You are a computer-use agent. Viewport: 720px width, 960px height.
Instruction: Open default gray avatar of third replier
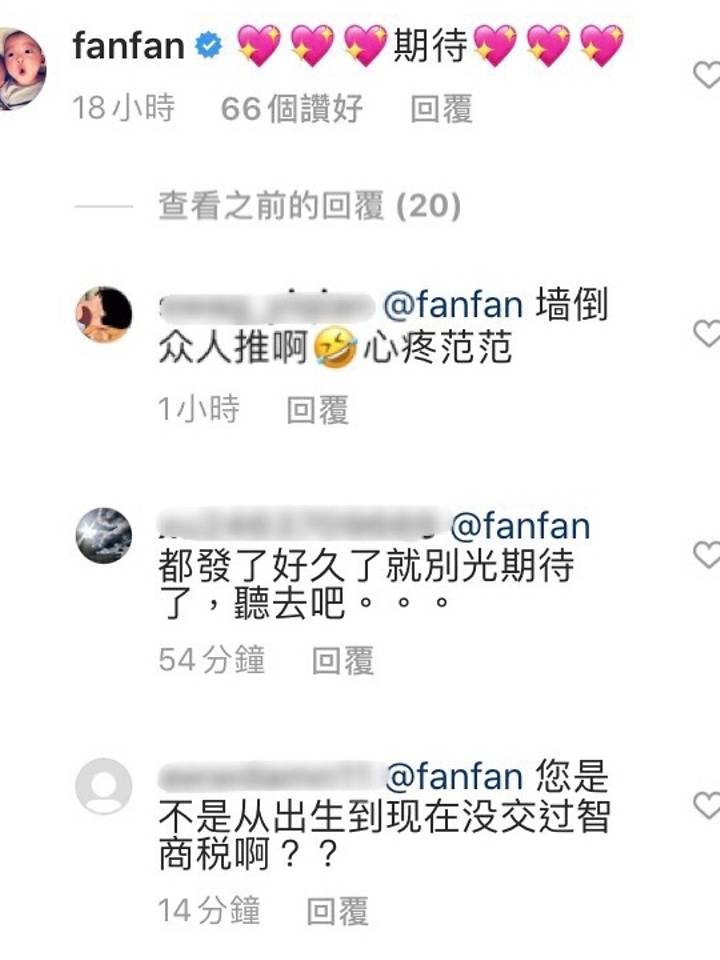pyautogui.click(x=103, y=787)
